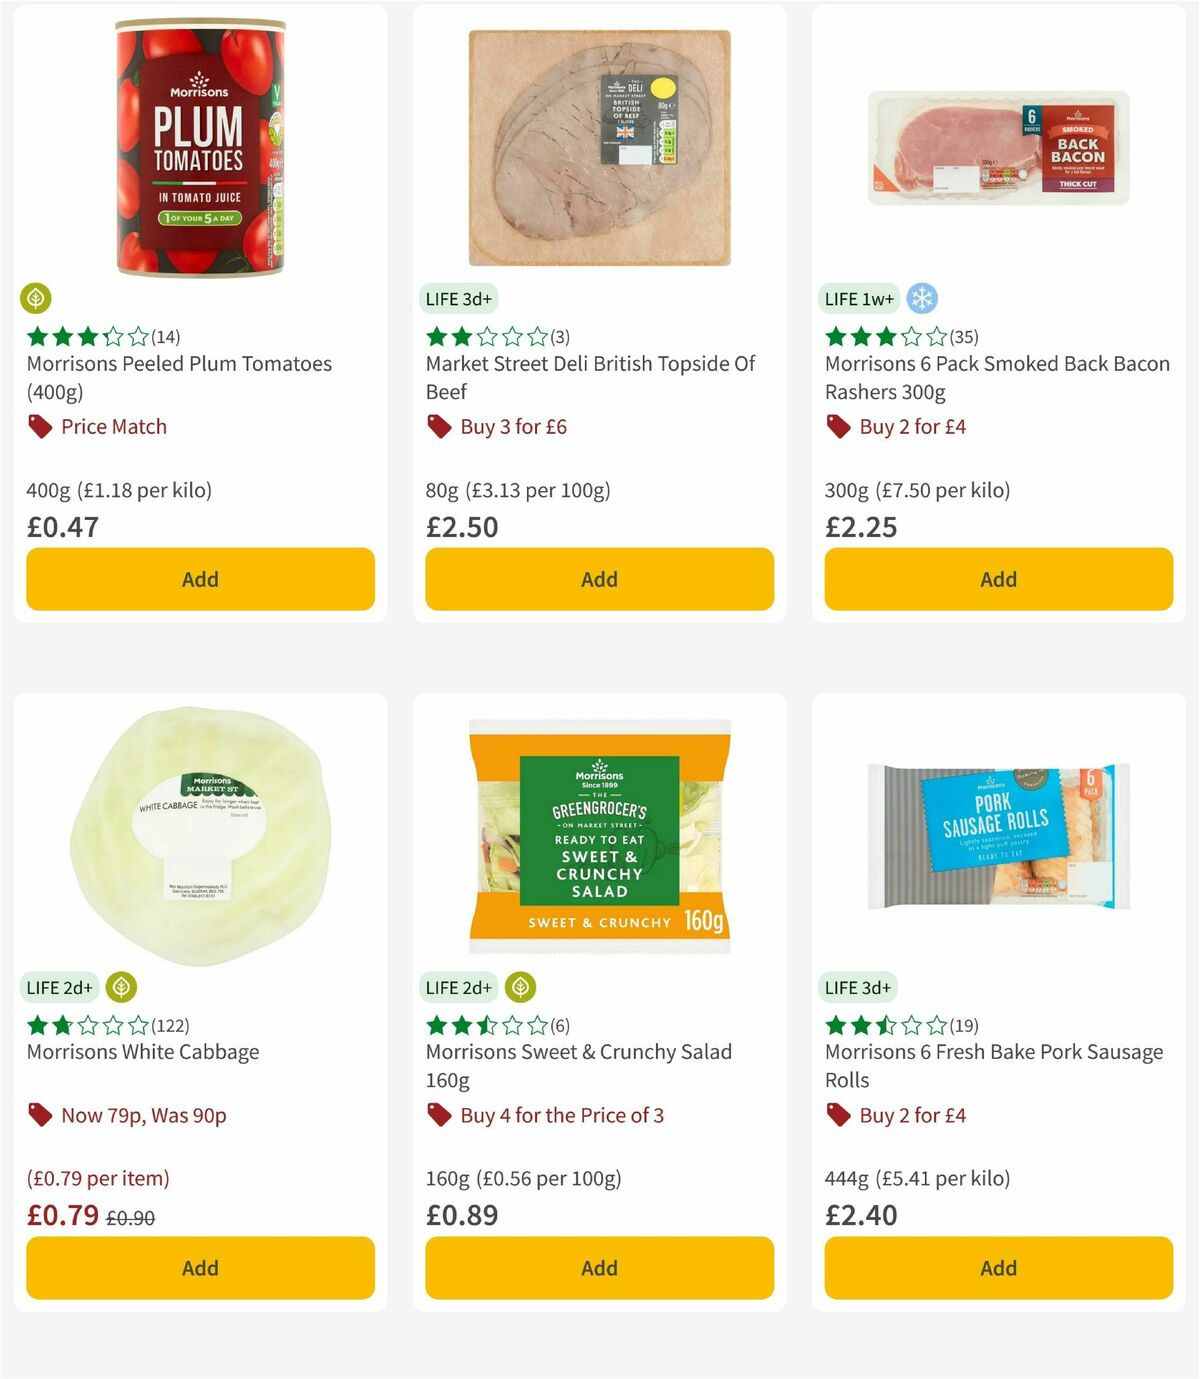
Task: Add Morrisons Peeled Plum Tomatoes to basket
Action: (x=200, y=578)
